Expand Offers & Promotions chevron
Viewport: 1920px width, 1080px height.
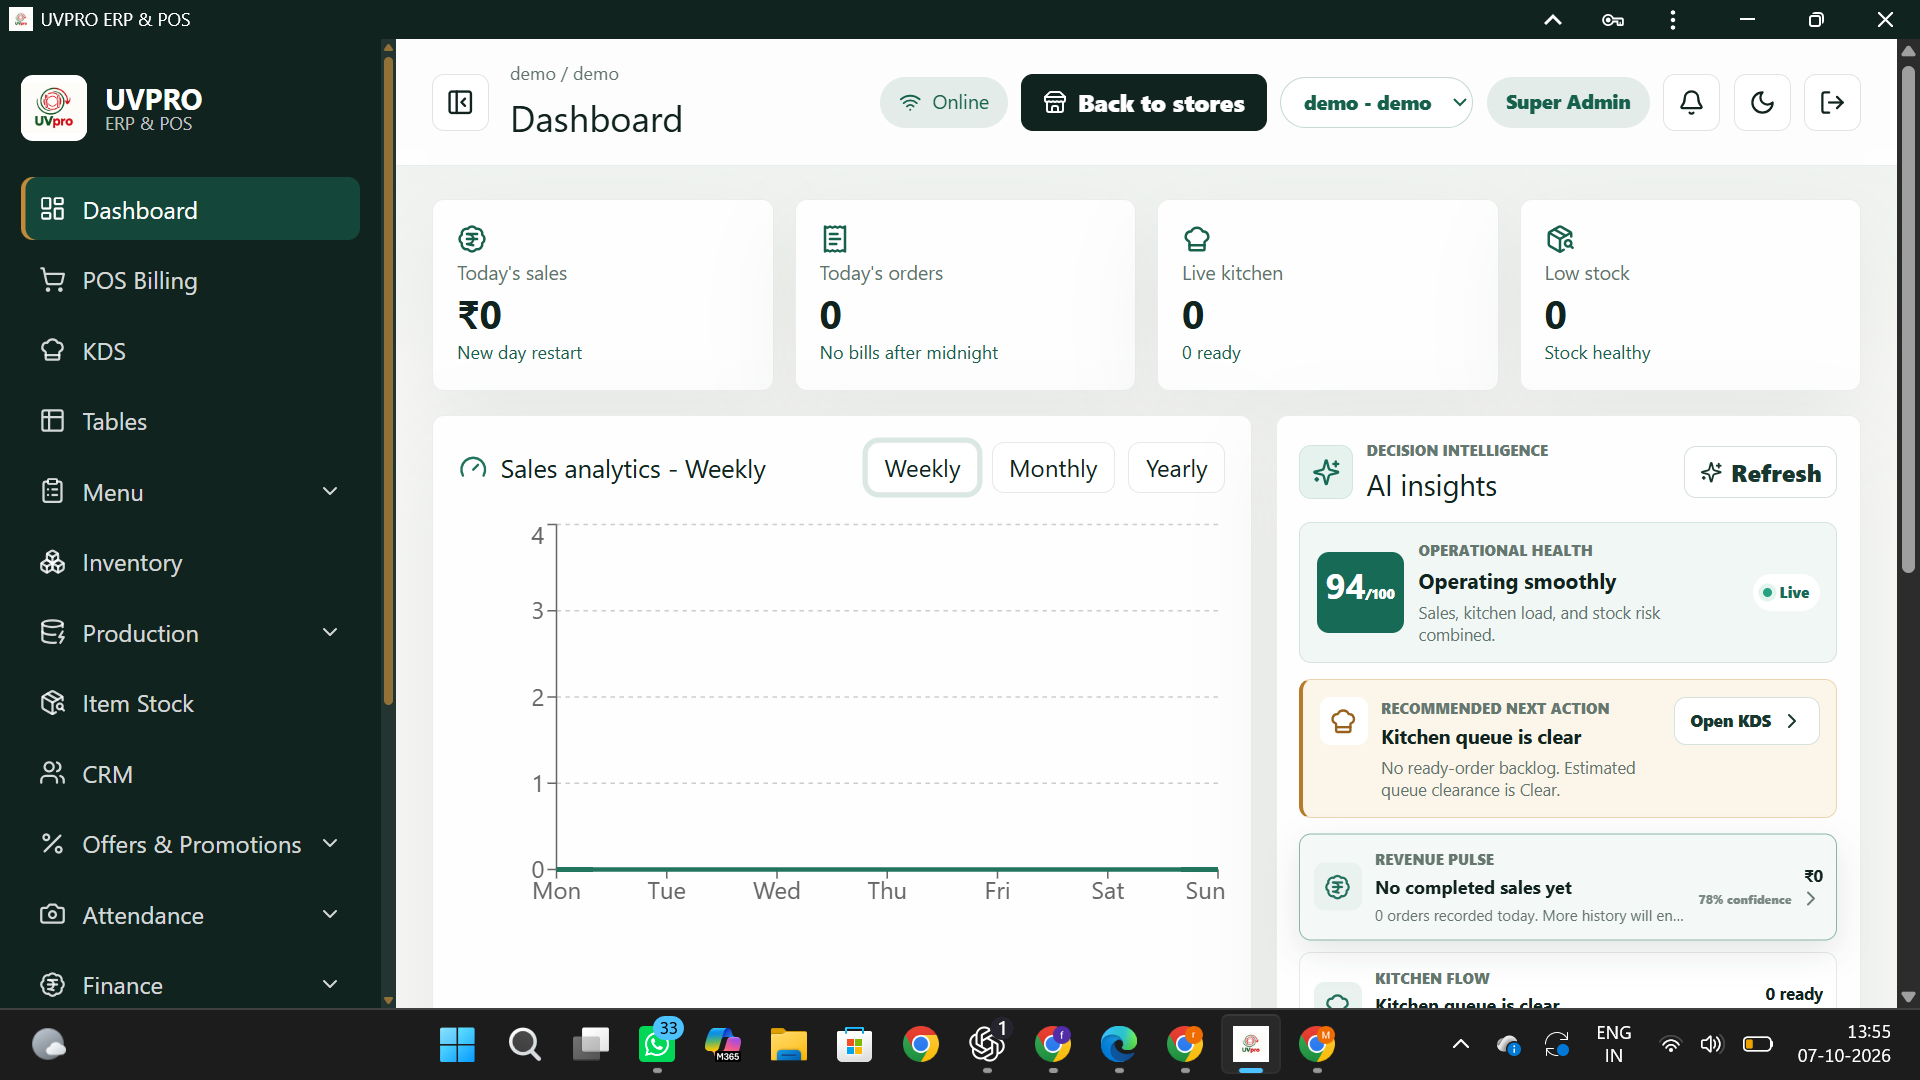[x=330, y=843]
